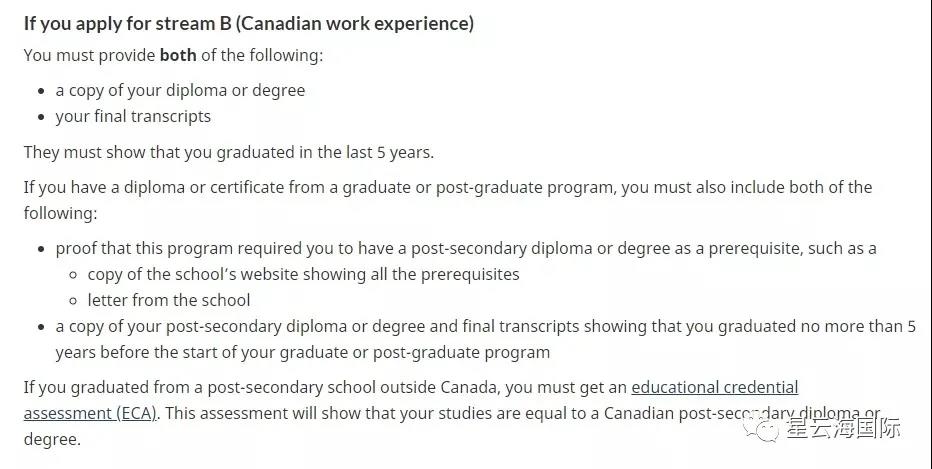Select the "a copy of your diploma or degree" bullet
The width and height of the screenshot is (932, 469).
tap(180, 90)
